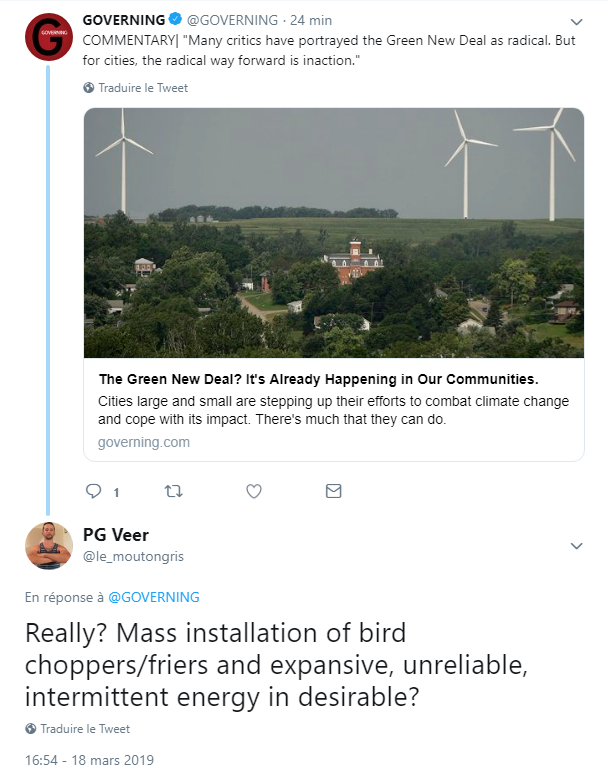Click GOVERNING red G profile avatar
Viewport: 609px width, 779px height.
coord(49,37)
